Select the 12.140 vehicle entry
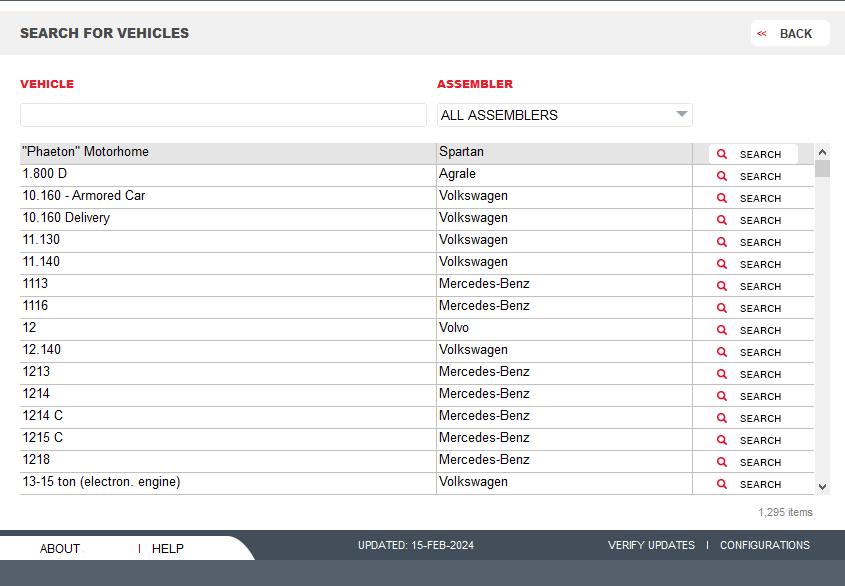Viewport: 845px width, 586px height. click(41, 350)
